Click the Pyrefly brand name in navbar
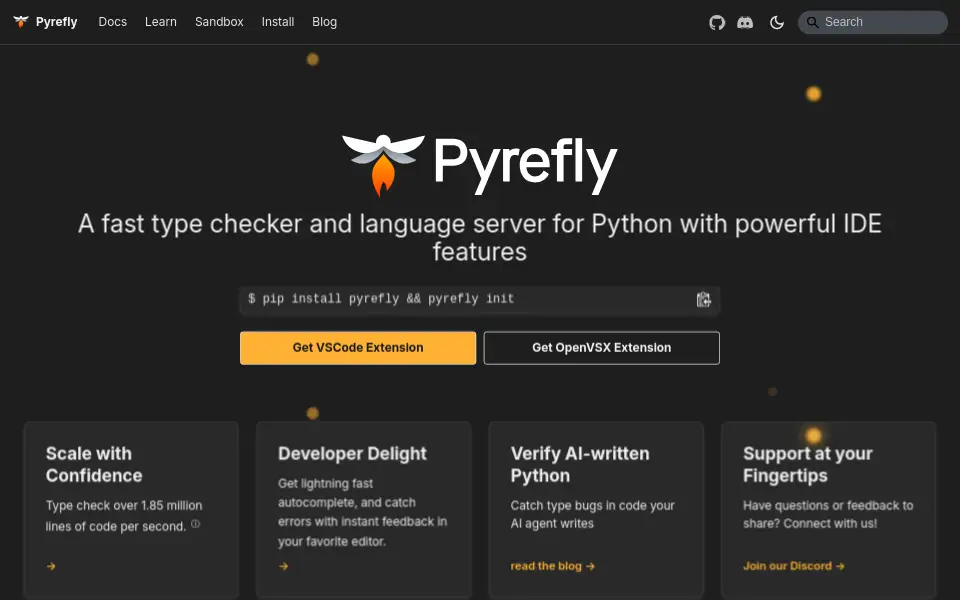960x600 pixels. point(56,22)
